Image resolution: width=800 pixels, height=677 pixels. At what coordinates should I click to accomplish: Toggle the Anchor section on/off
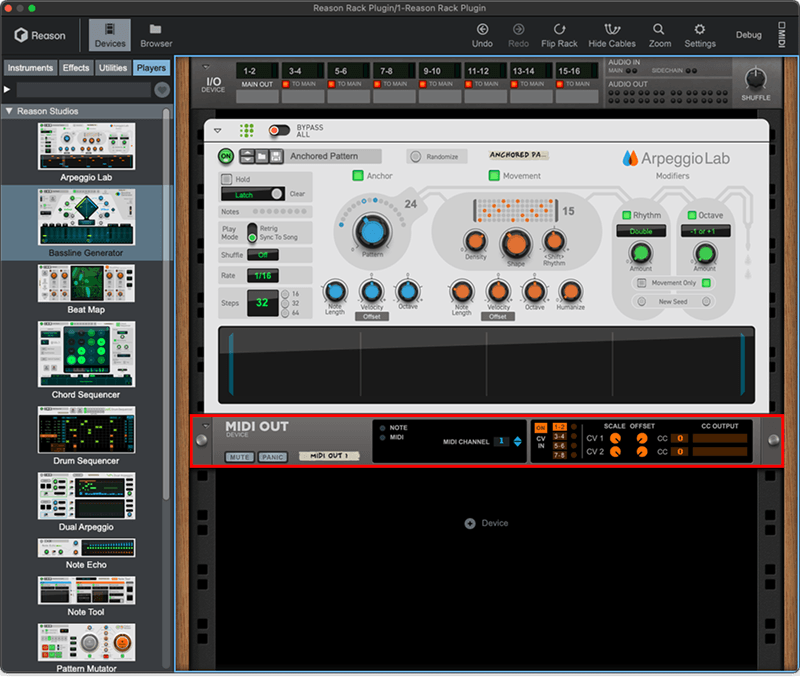358,176
